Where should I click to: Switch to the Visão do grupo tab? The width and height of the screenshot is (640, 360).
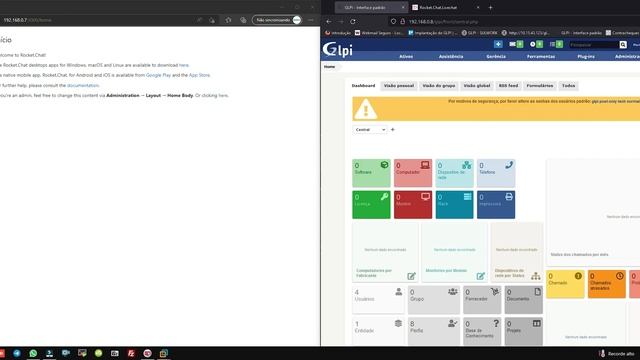(x=439, y=86)
